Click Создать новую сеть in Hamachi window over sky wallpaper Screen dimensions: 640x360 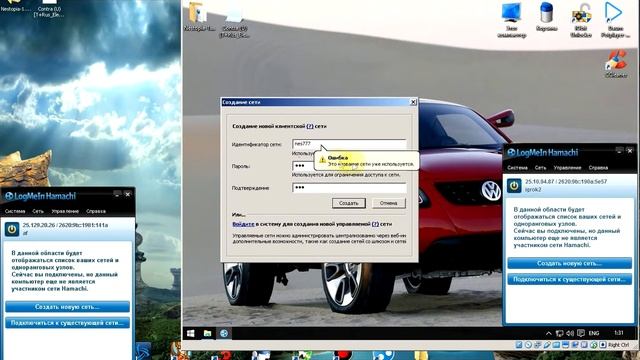tap(67, 307)
